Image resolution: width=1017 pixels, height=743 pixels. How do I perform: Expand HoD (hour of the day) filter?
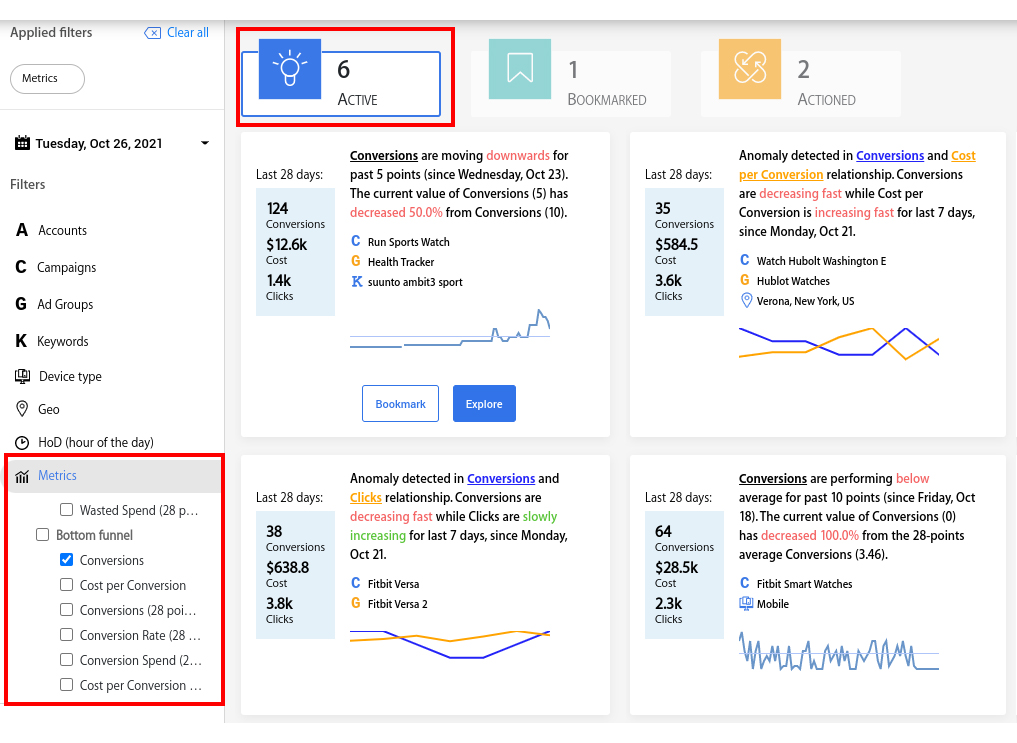pyautogui.click(x=96, y=442)
